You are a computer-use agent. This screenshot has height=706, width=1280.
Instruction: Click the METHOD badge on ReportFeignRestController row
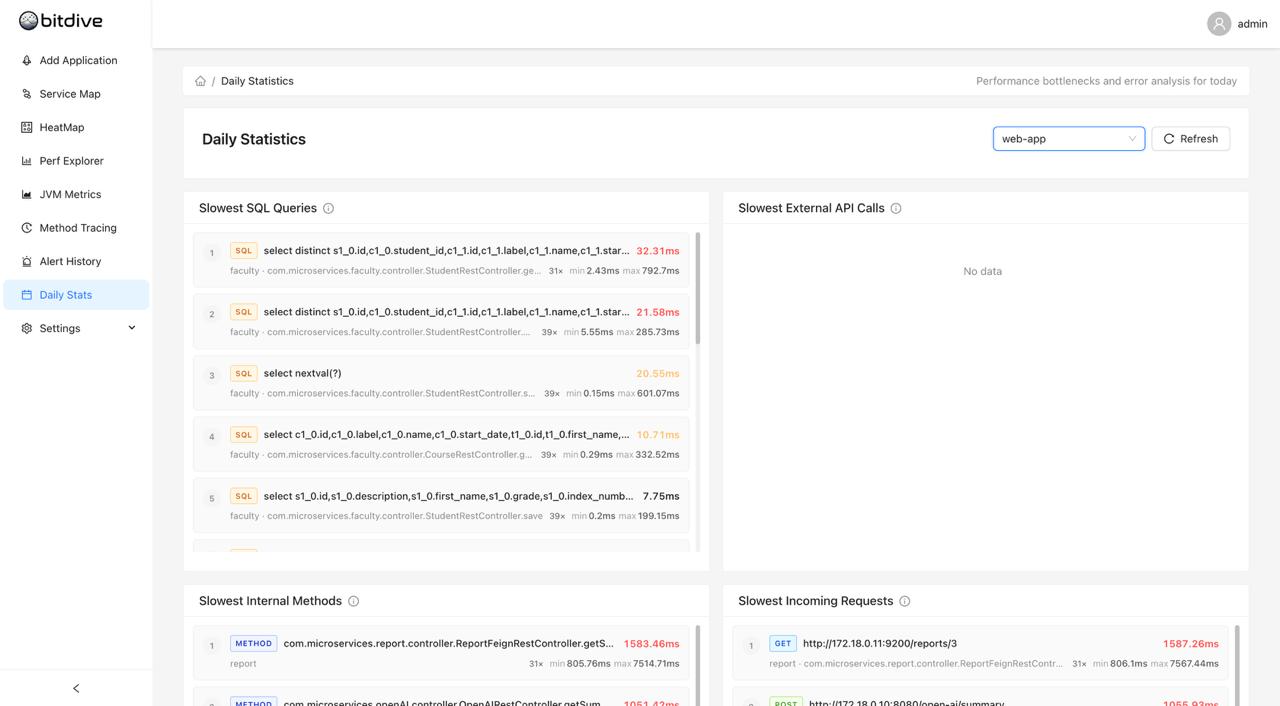pyautogui.click(x=253, y=643)
